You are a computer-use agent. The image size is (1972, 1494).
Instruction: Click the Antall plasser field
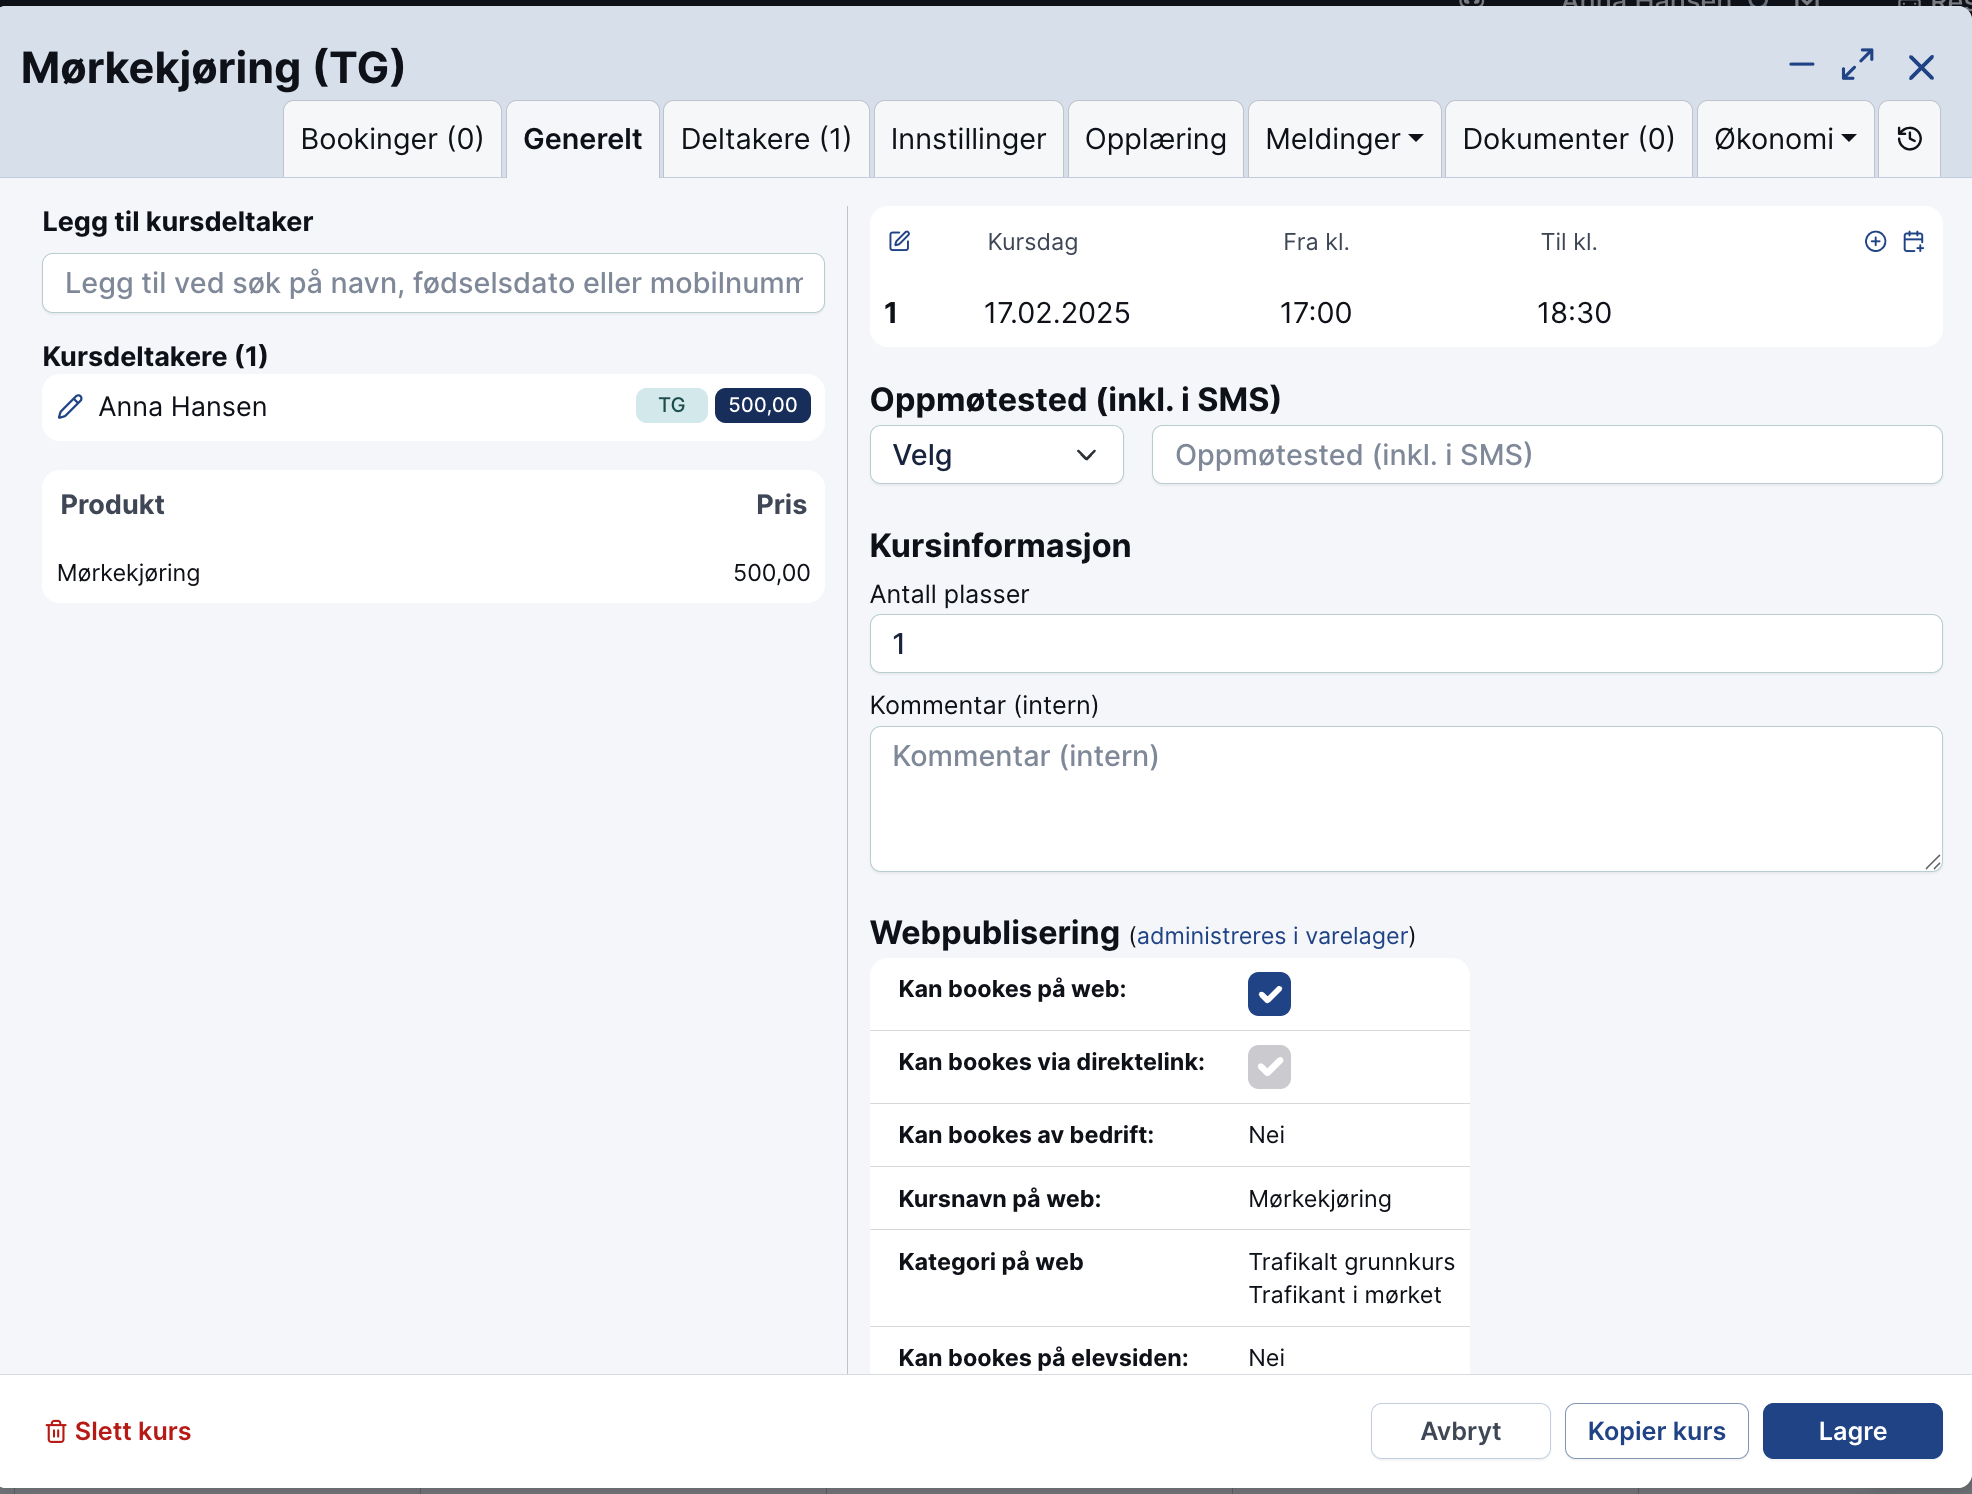pos(1405,644)
